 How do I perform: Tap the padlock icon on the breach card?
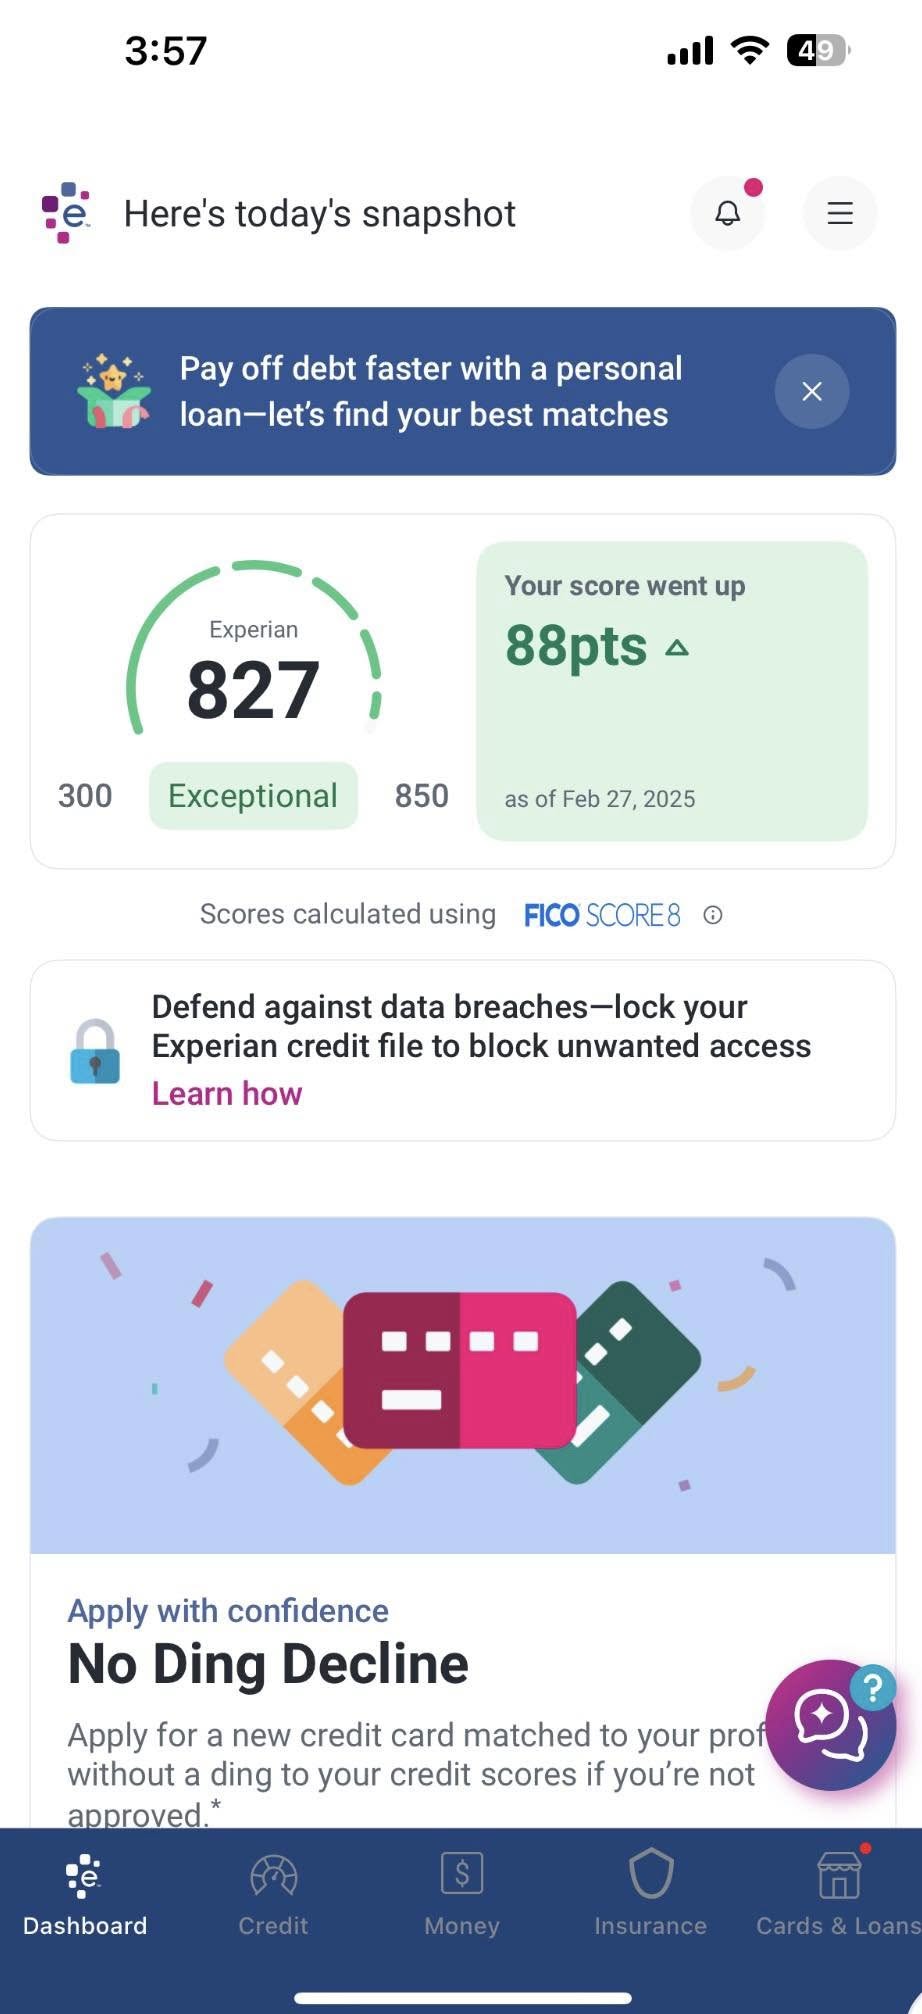(x=96, y=1049)
